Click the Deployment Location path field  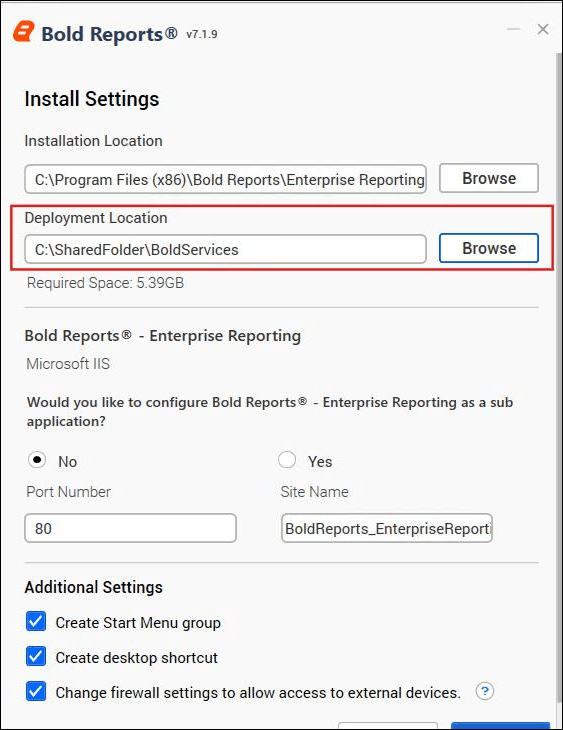point(225,249)
